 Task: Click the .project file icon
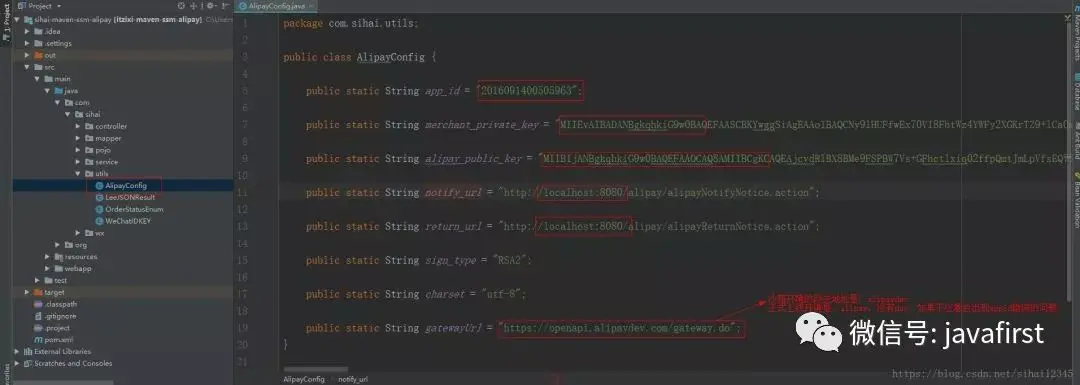click(x=39, y=328)
